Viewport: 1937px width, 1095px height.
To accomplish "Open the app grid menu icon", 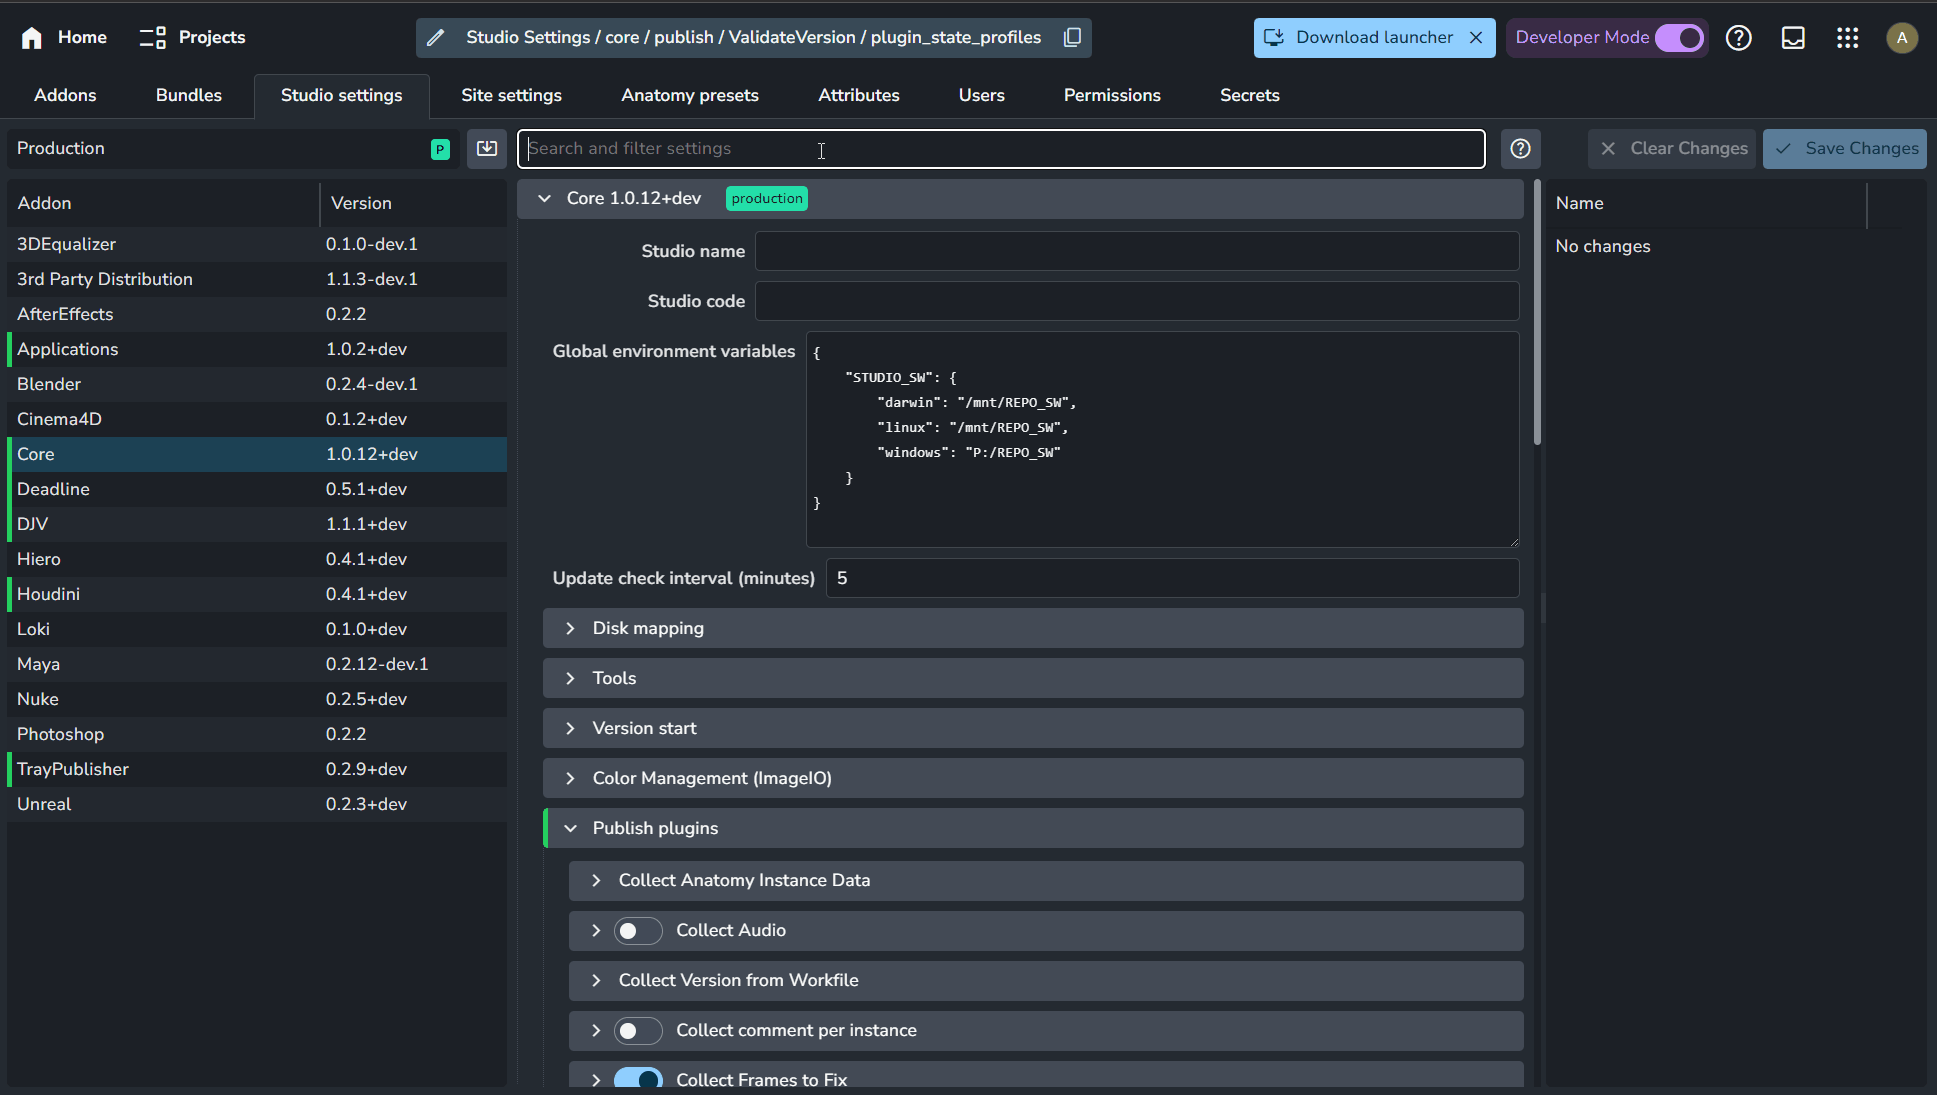I will tap(1847, 38).
